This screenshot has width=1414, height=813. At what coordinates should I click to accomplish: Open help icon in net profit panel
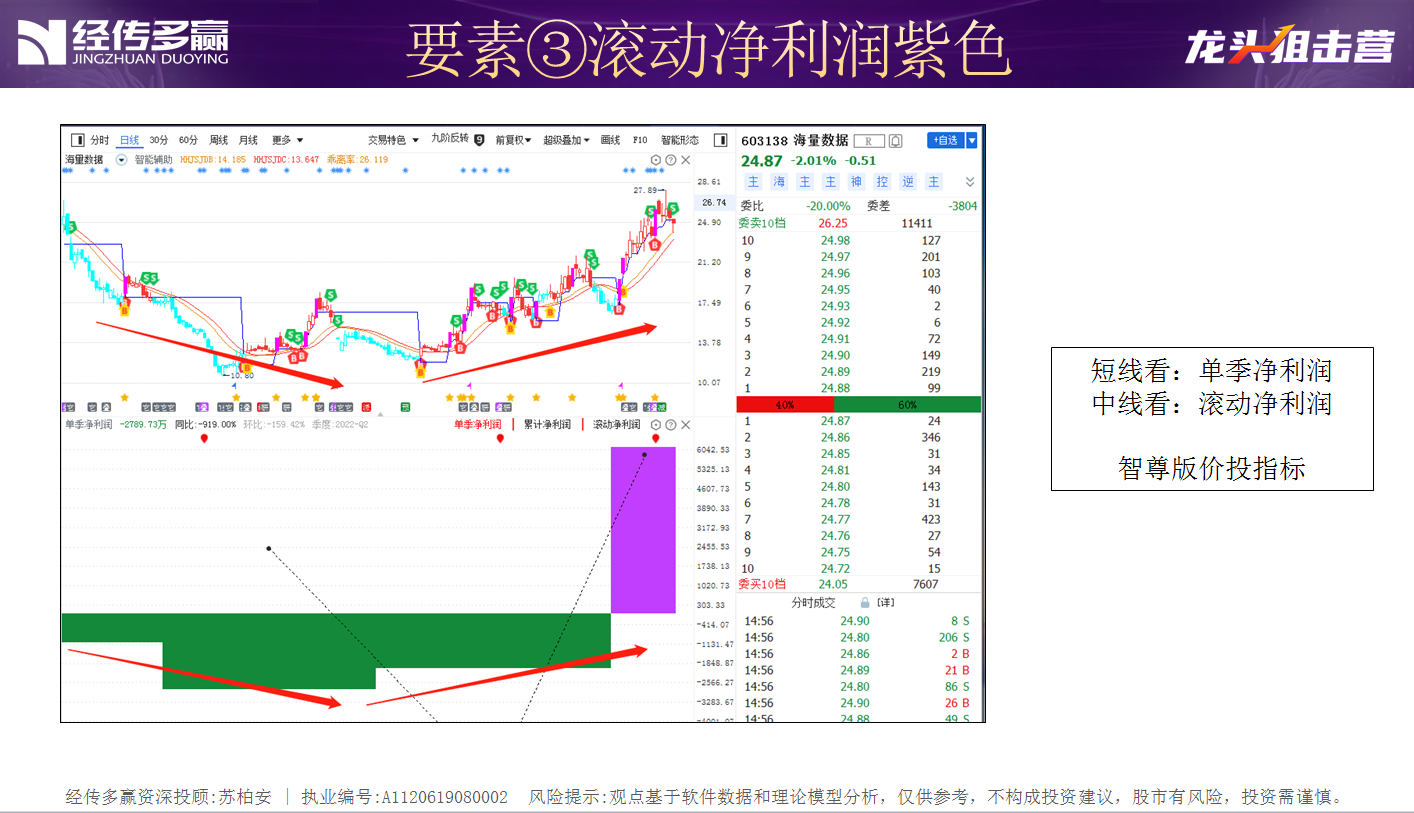(671, 424)
